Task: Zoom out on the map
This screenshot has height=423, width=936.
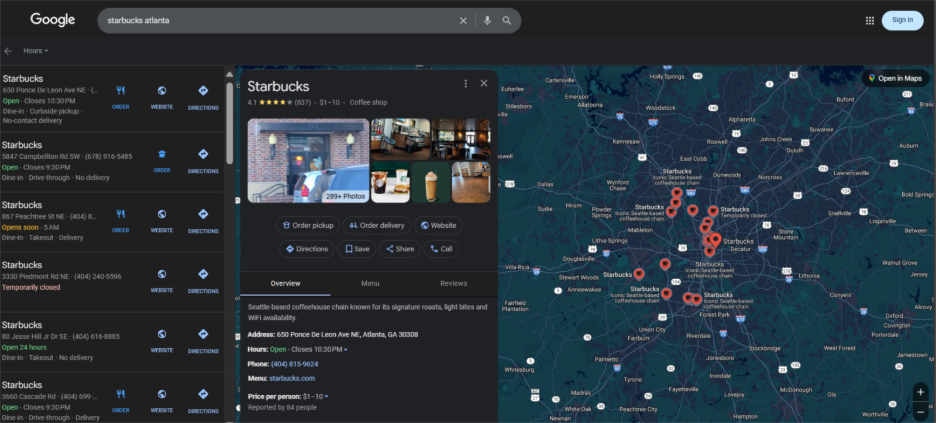Action: 920,411
